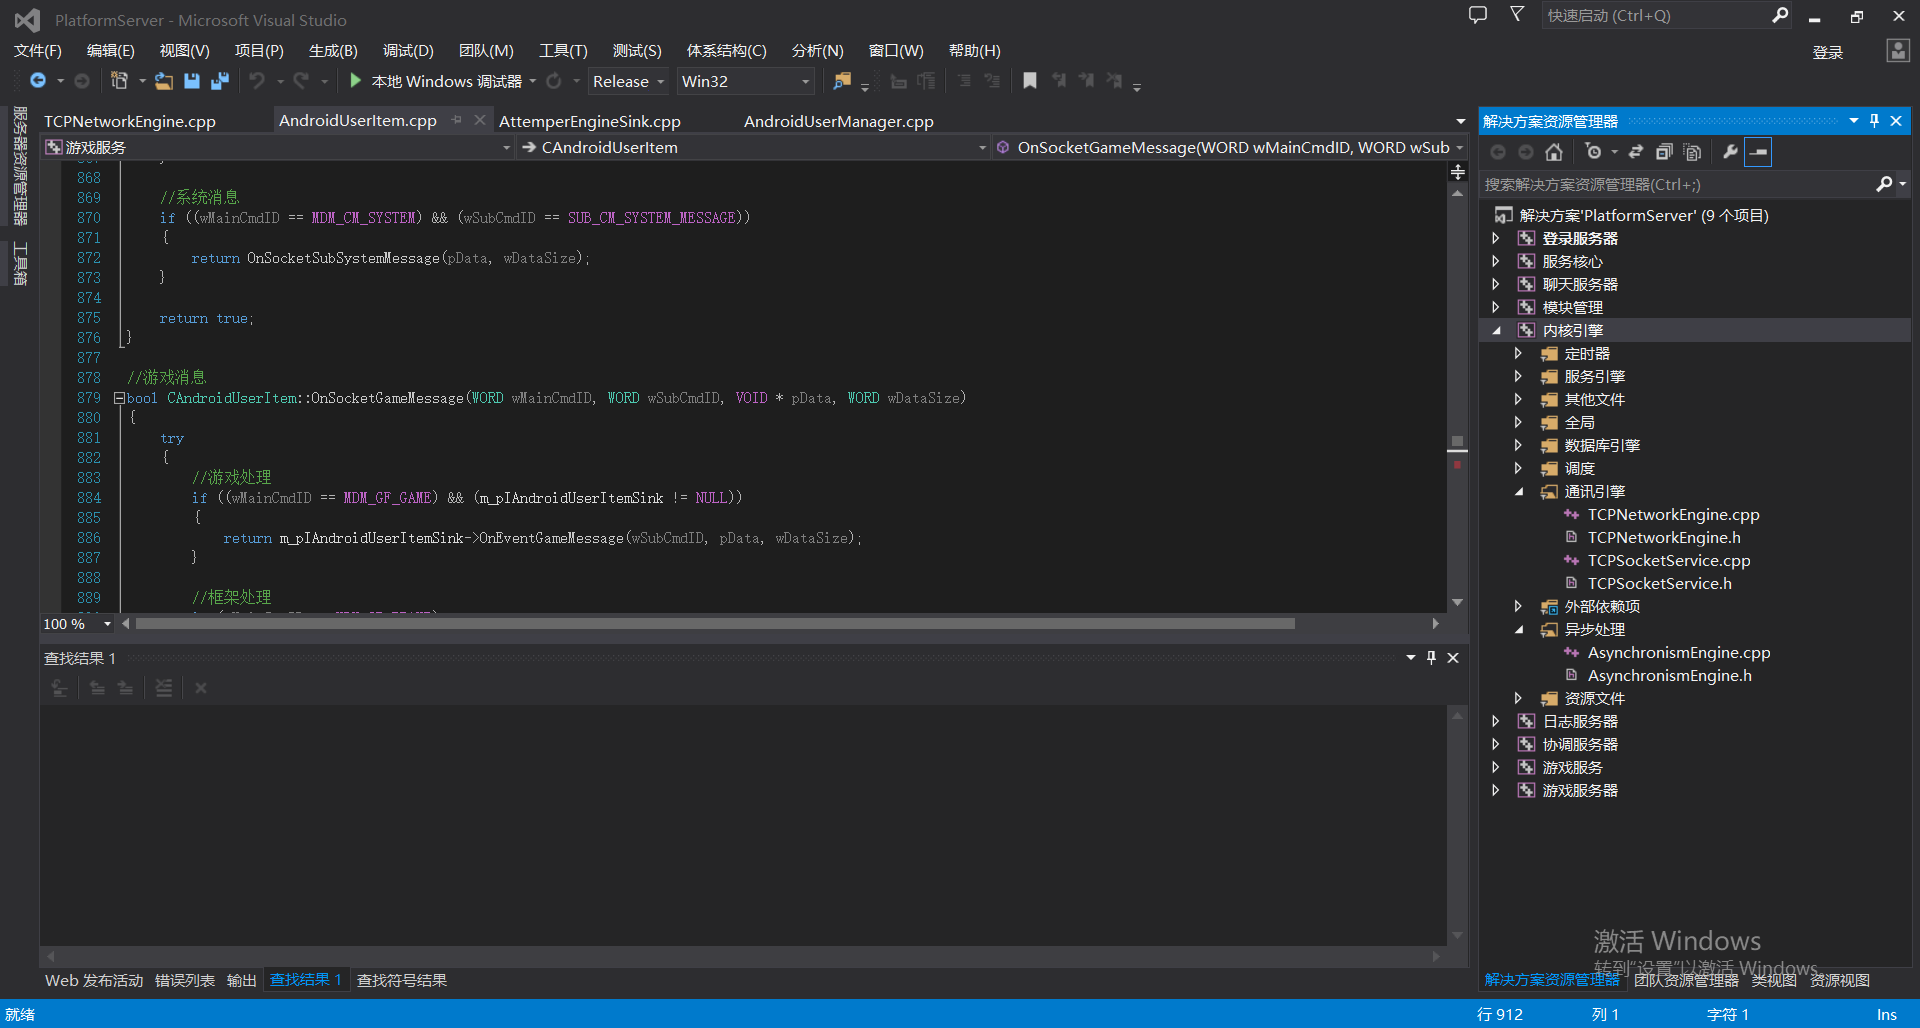1920x1028 pixels.
Task: Open the 错误列表 panel tab
Action: point(184,980)
